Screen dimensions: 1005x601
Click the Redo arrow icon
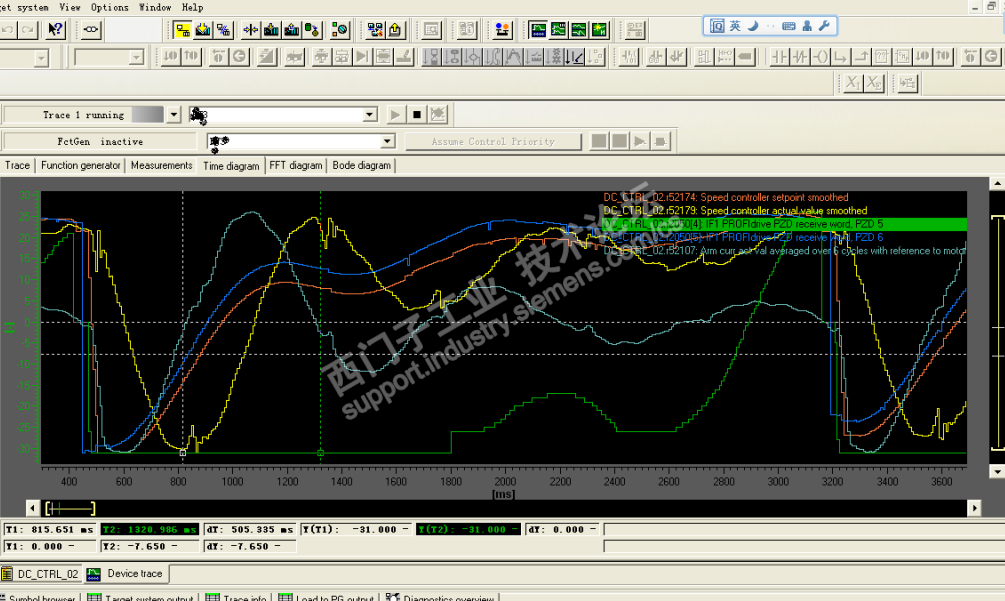point(28,29)
